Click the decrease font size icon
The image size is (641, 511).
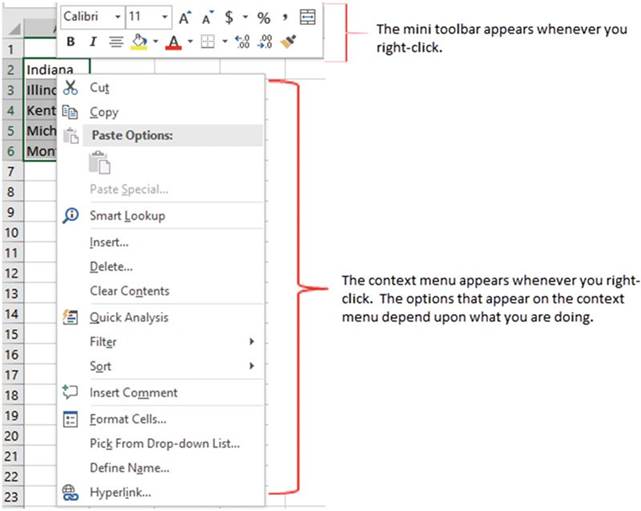coord(208,17)
